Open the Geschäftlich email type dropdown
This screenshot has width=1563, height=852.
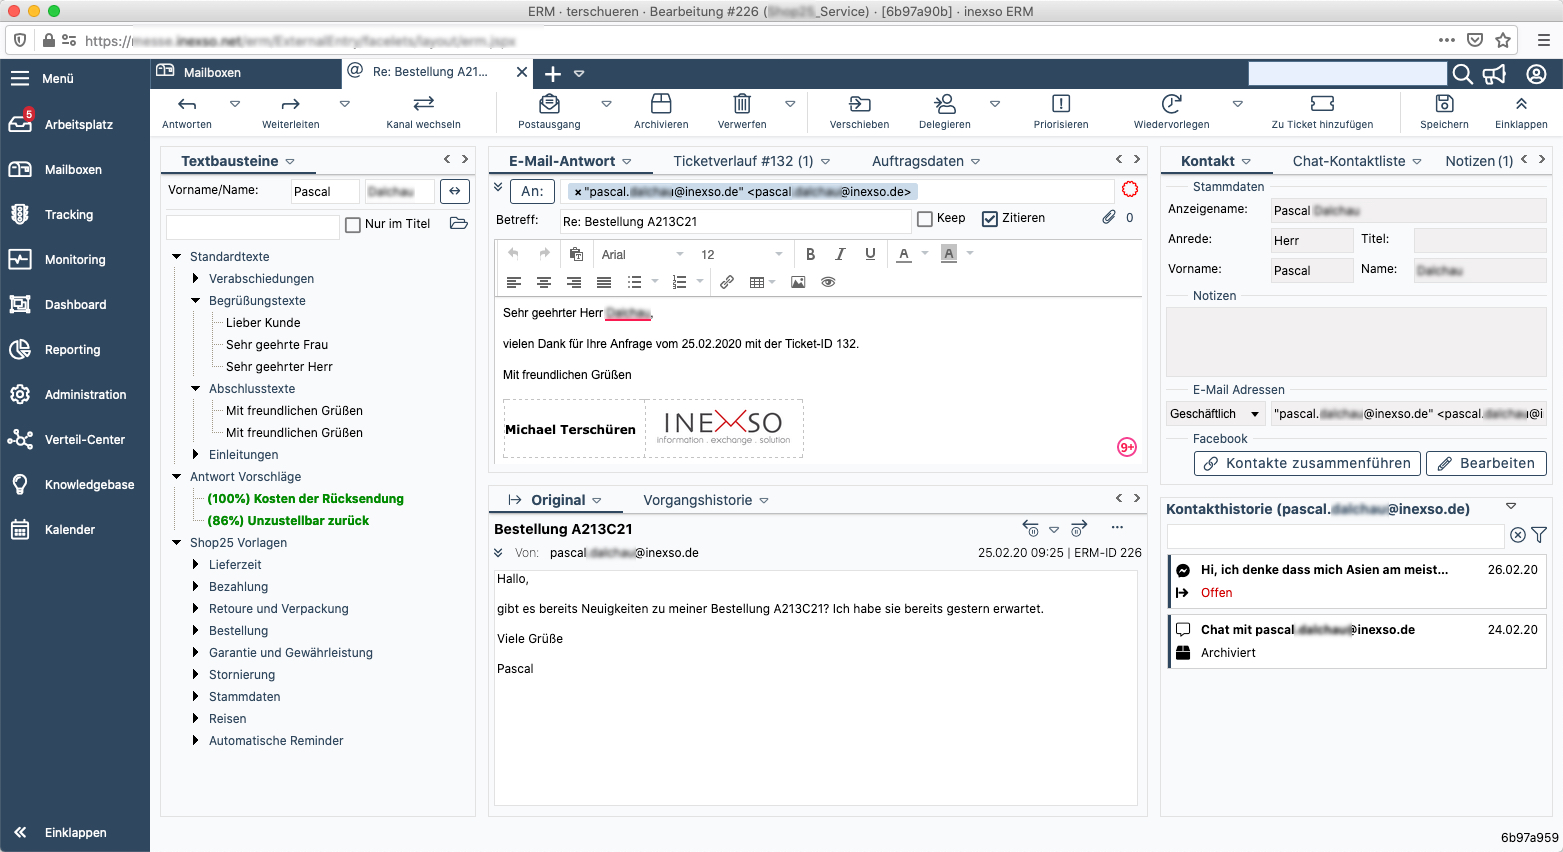pyautogui.click(x=1215, y=413)
